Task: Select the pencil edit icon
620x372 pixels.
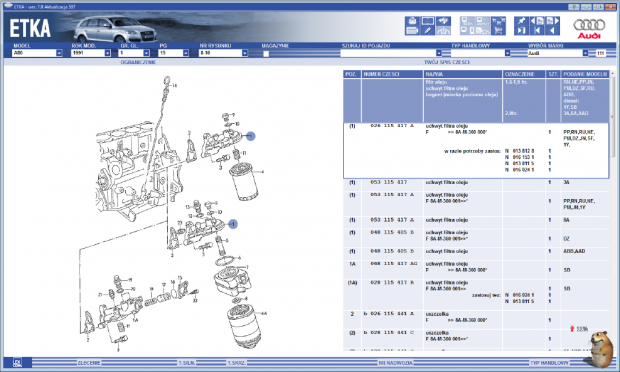Action: [x=428, y=30]
